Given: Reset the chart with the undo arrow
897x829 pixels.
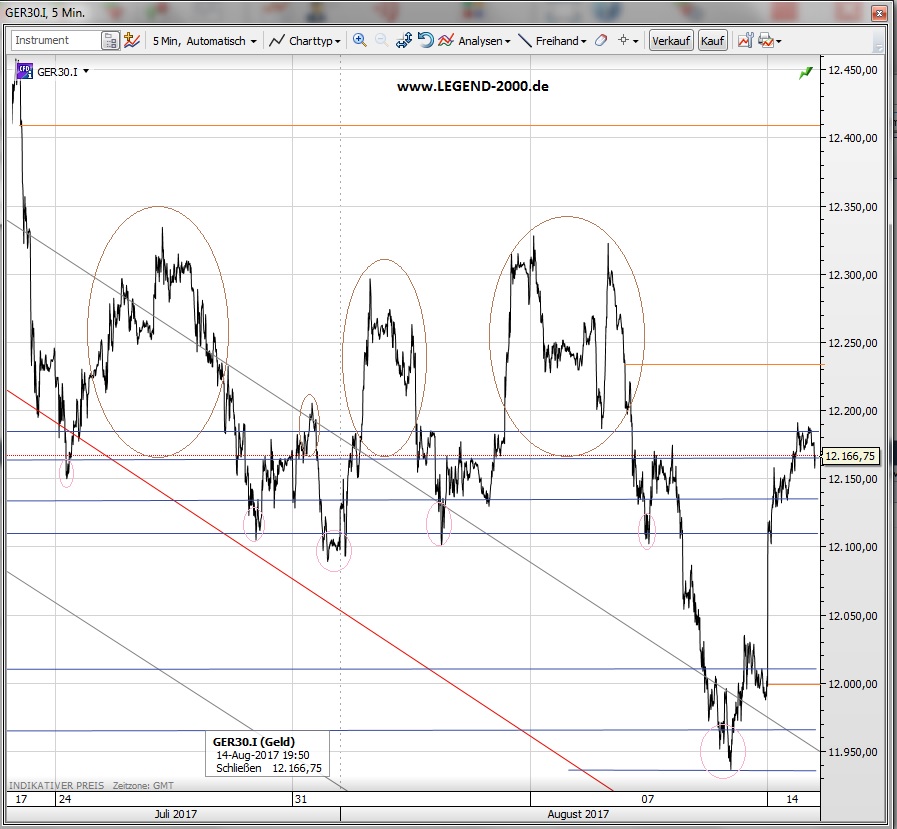Looking at the screenshot, I should [425, 41].
